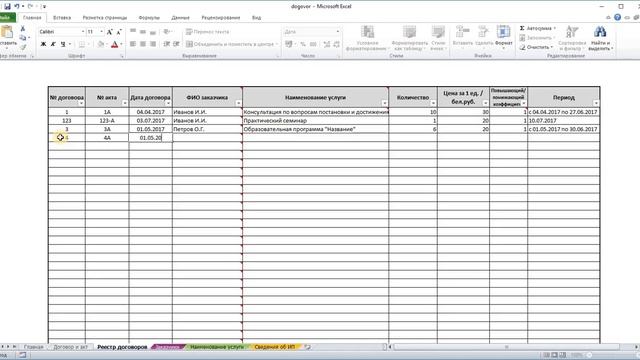Apply fill color with the paint bucket
The image size is (640, 360).
(x=100, y=44)
